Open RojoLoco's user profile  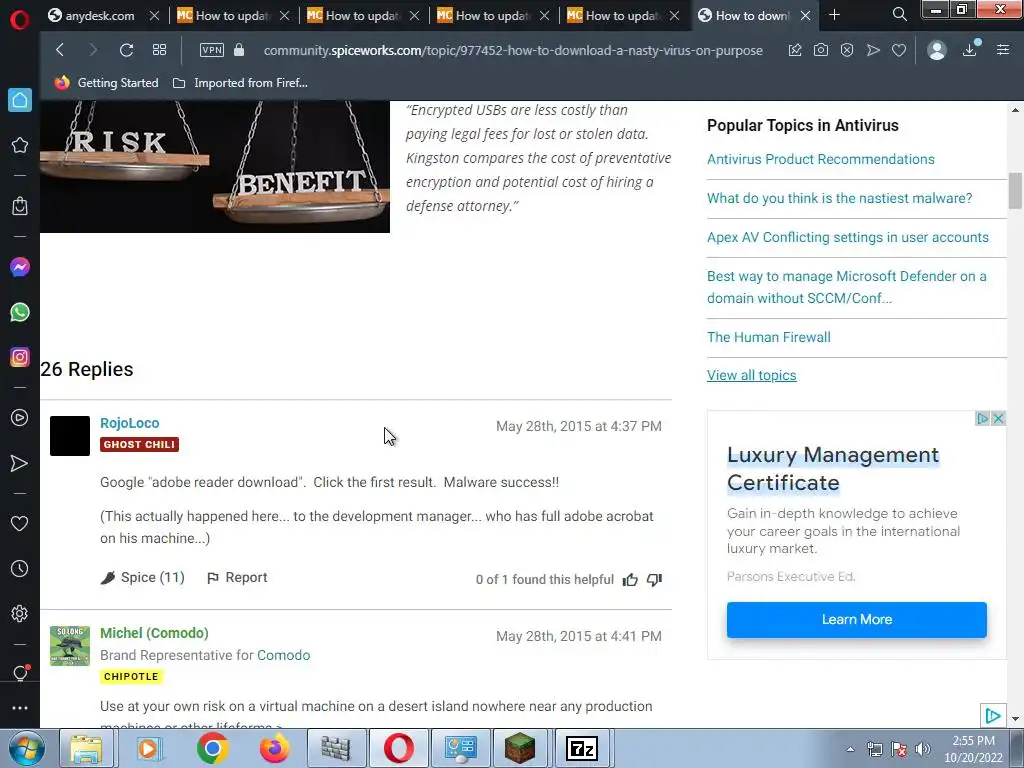point(129,423)
